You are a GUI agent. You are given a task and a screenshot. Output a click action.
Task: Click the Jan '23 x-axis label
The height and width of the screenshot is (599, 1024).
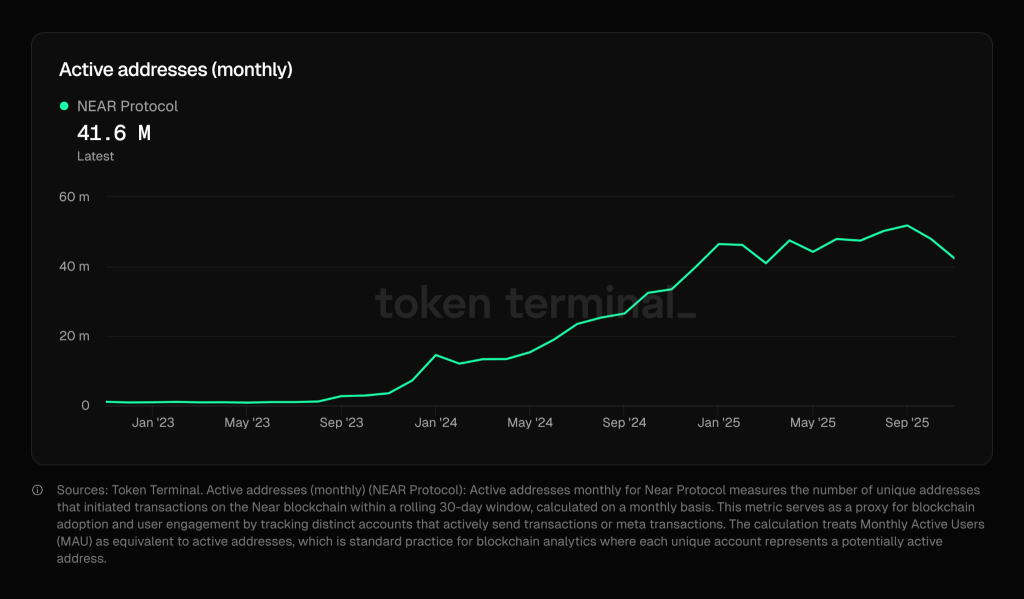pyautogui.click(x=153, y=423)
